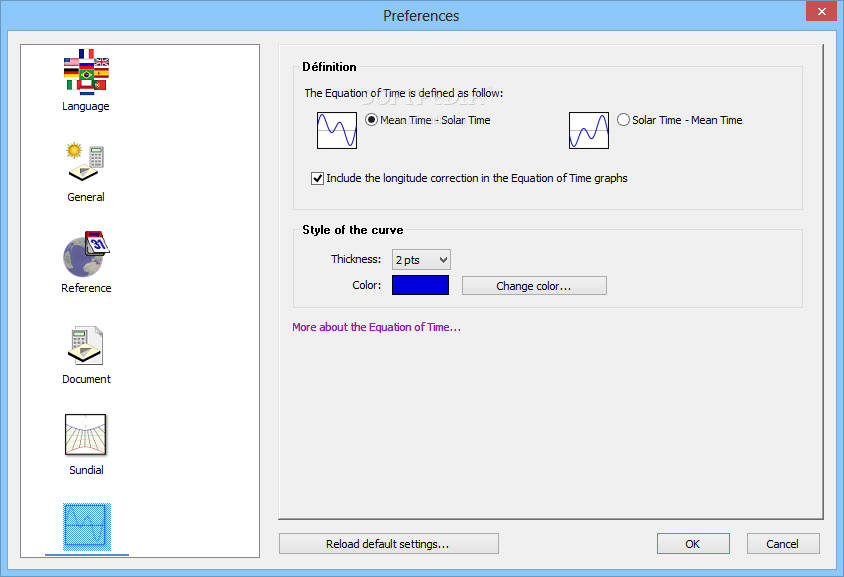Click the Document label in sidebar
844x577 pixels.
pos(86,379)
